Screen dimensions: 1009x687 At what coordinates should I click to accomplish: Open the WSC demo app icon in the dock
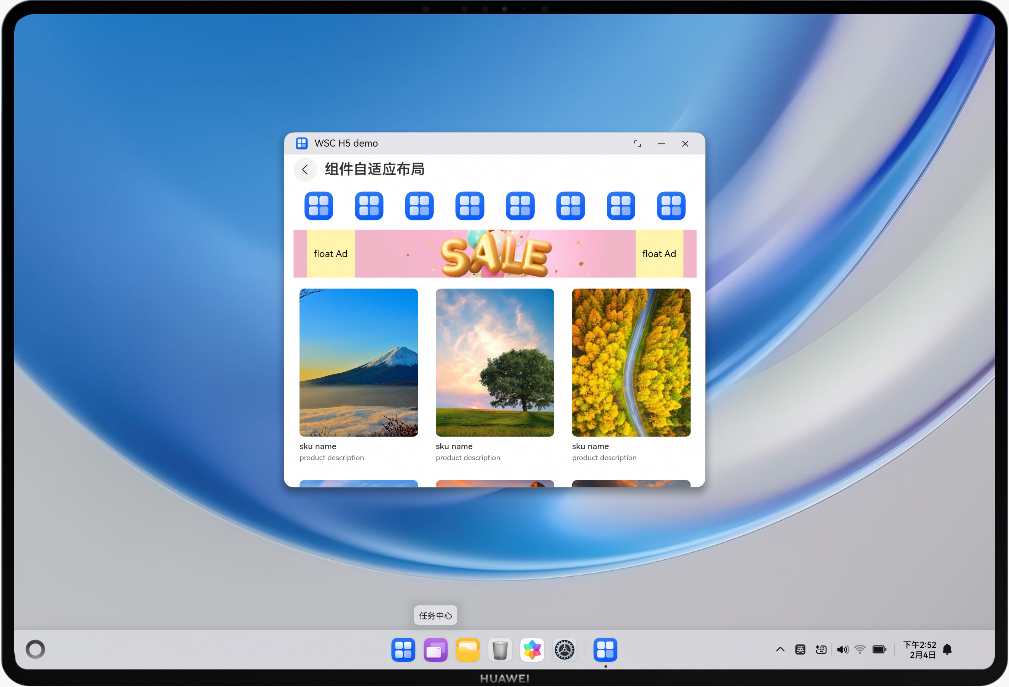coord(605,650)
